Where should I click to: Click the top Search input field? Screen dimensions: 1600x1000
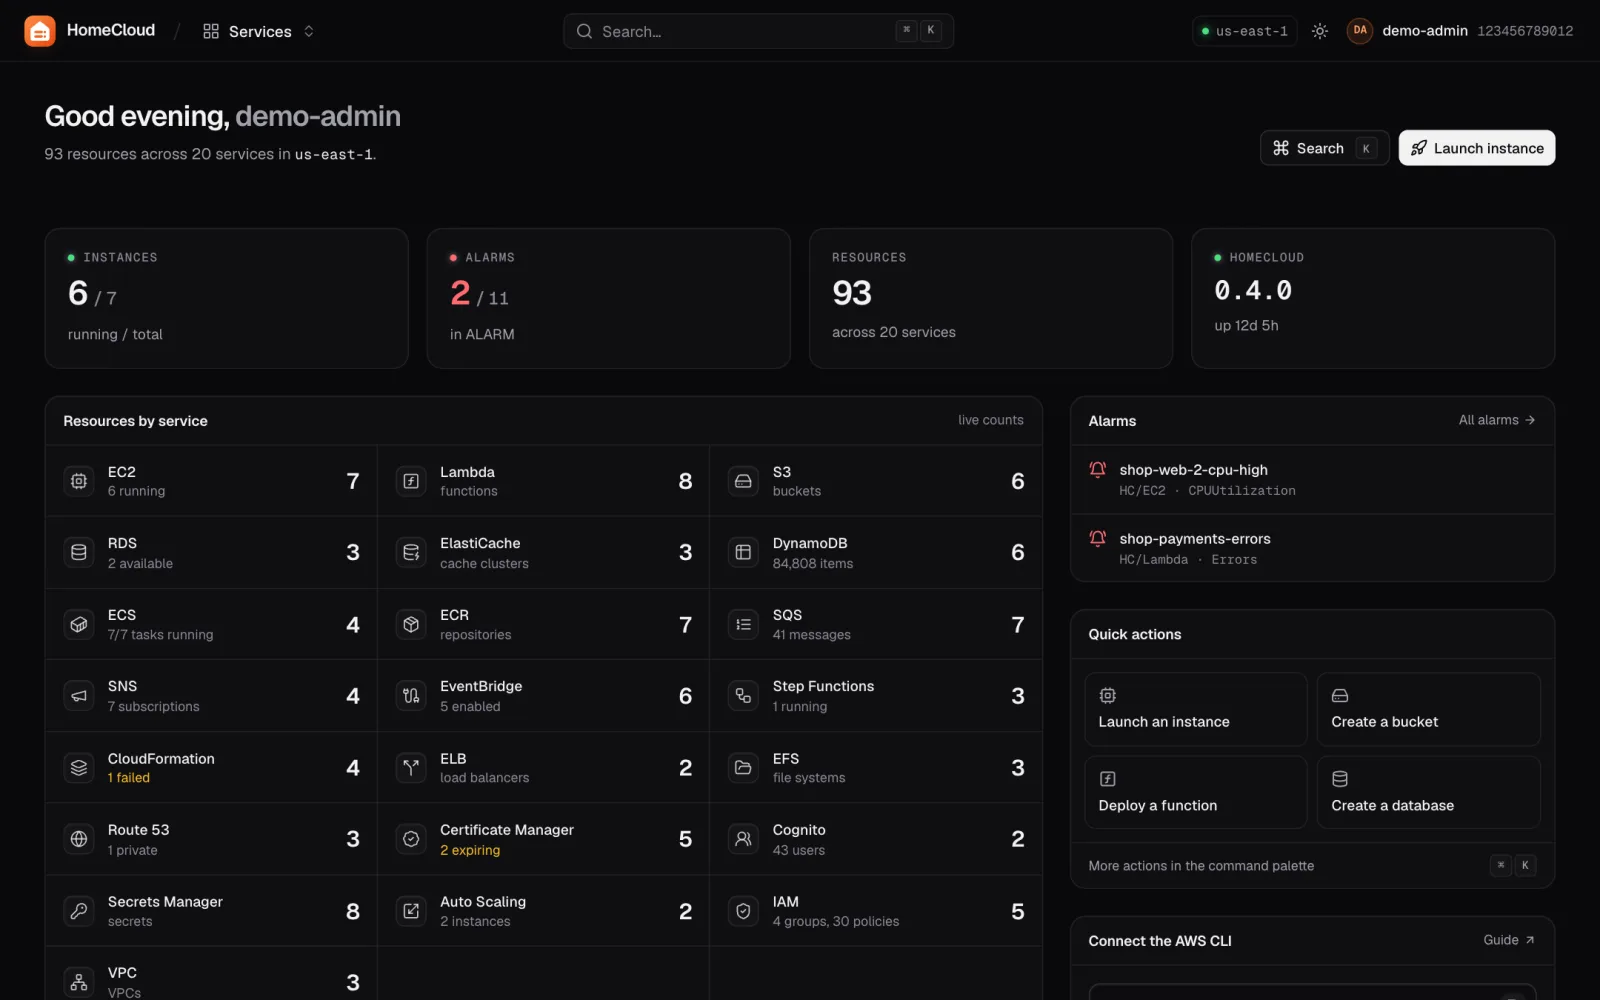tap(758, 31)
